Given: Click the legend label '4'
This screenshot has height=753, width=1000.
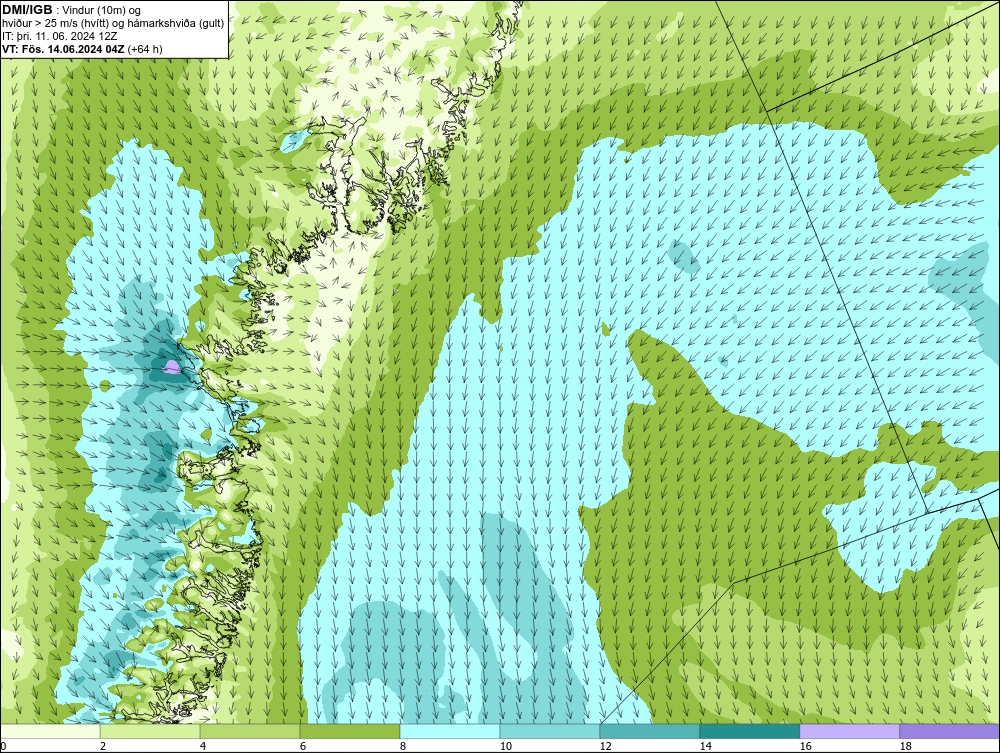Looking at the screenshot, I should pos(203,746).
